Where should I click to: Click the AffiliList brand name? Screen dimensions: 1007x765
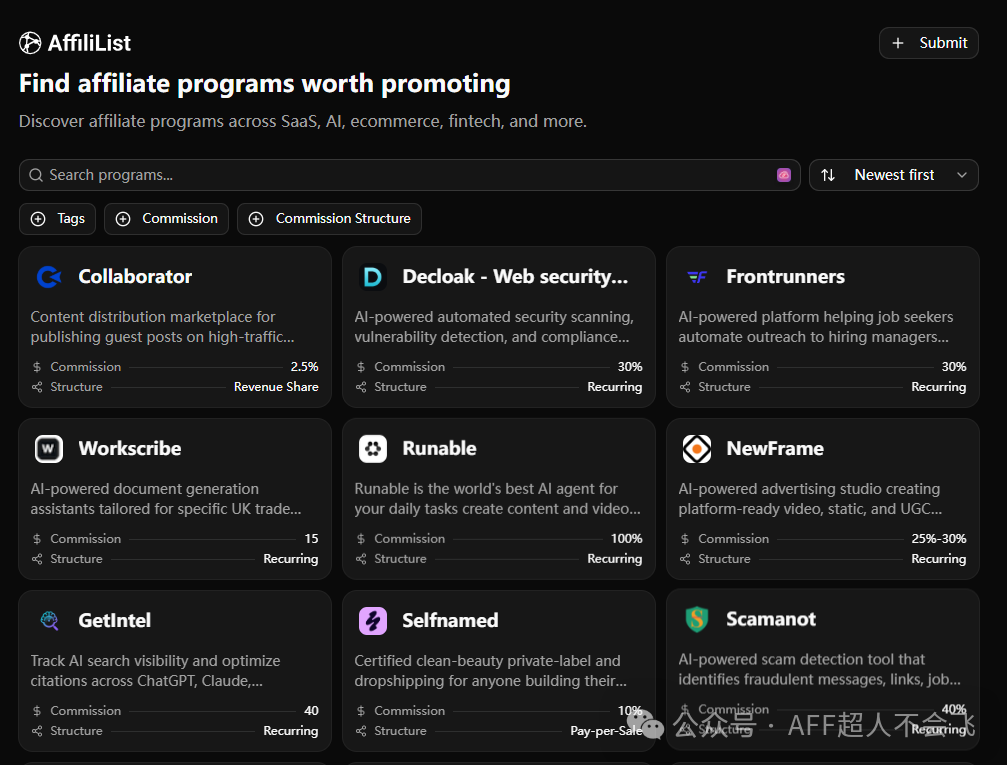[x=89, y=43]
